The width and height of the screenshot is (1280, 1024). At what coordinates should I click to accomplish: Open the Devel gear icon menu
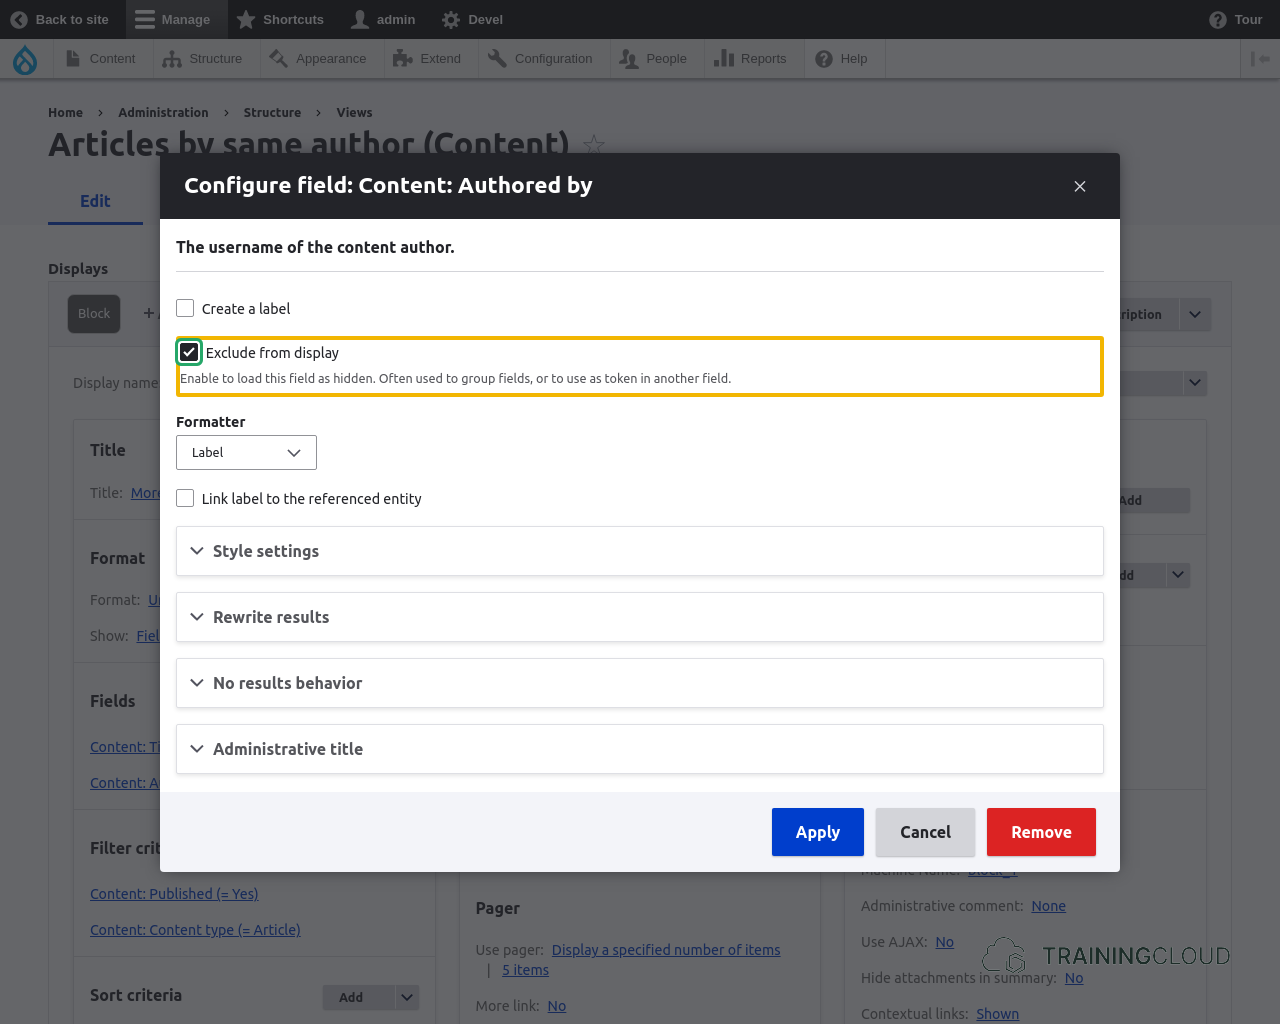[451, 19]
